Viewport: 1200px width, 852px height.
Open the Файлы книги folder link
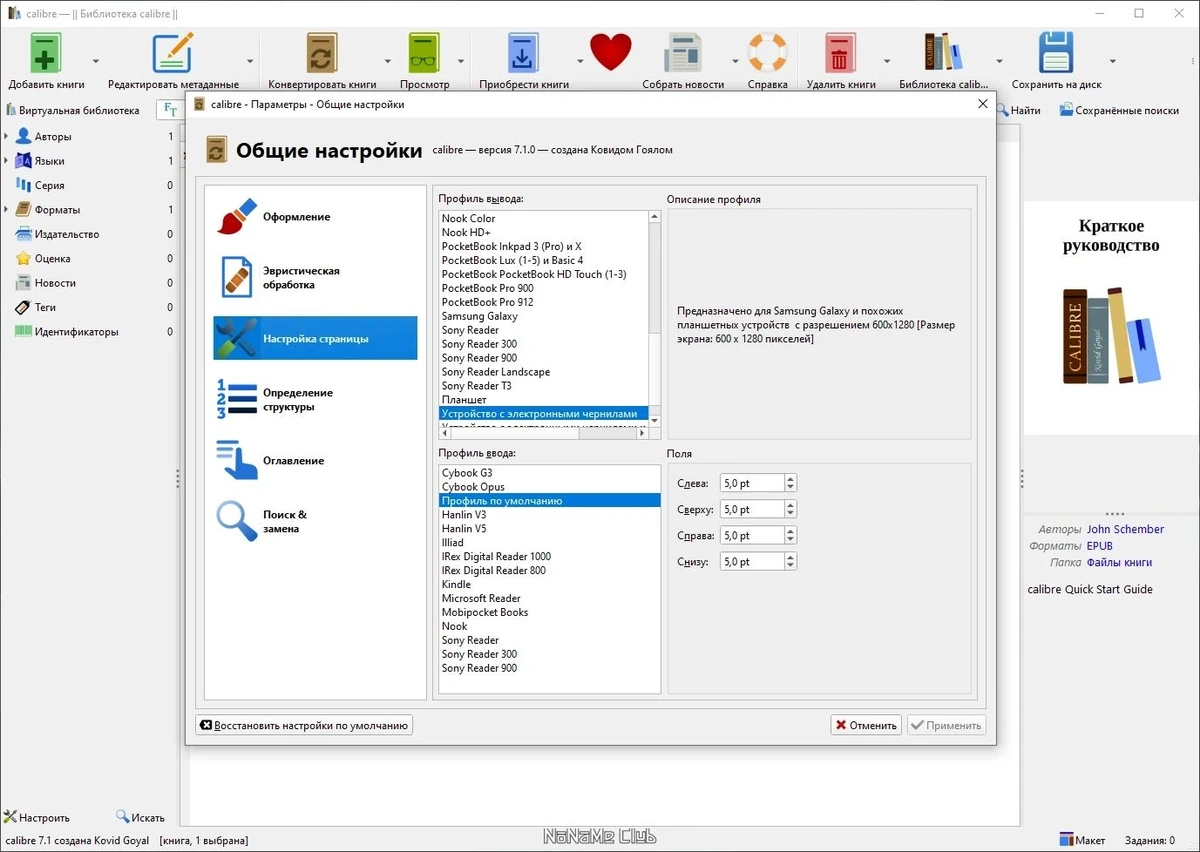click(1119, 562)
